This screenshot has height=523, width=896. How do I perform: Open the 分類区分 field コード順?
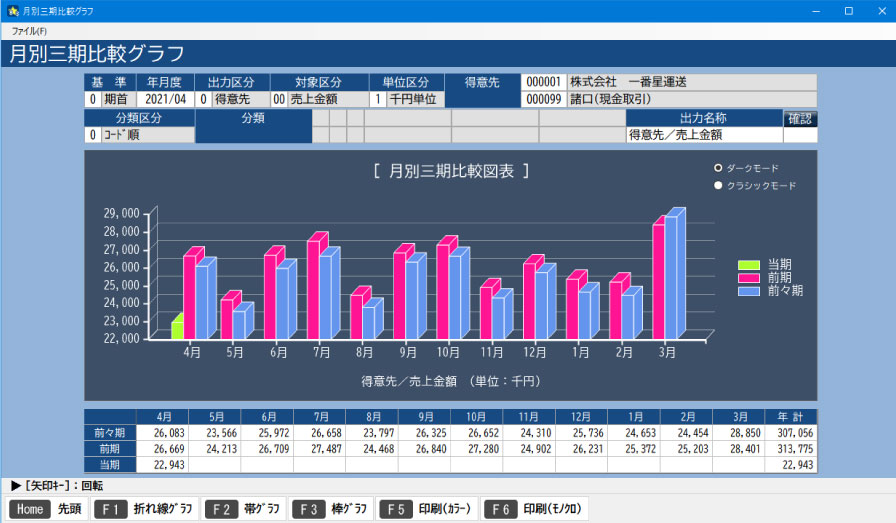tap(146, 135)
